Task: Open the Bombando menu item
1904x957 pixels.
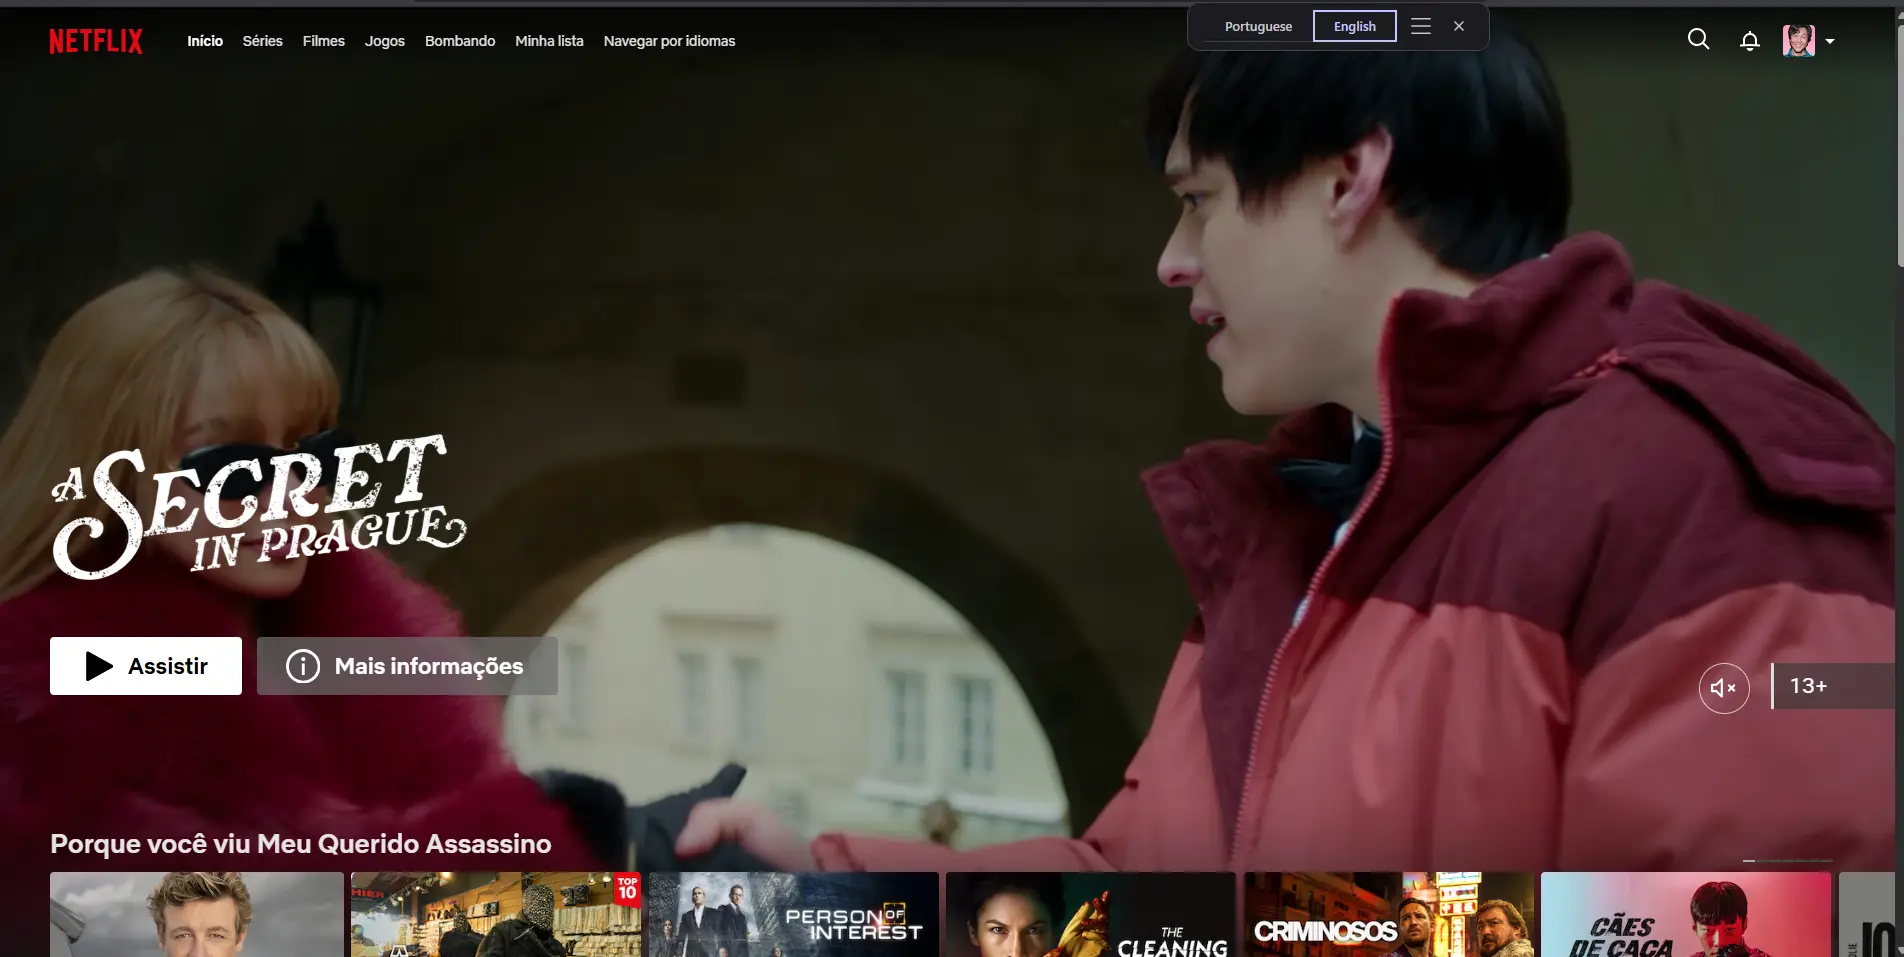Action: coord(460,41)
